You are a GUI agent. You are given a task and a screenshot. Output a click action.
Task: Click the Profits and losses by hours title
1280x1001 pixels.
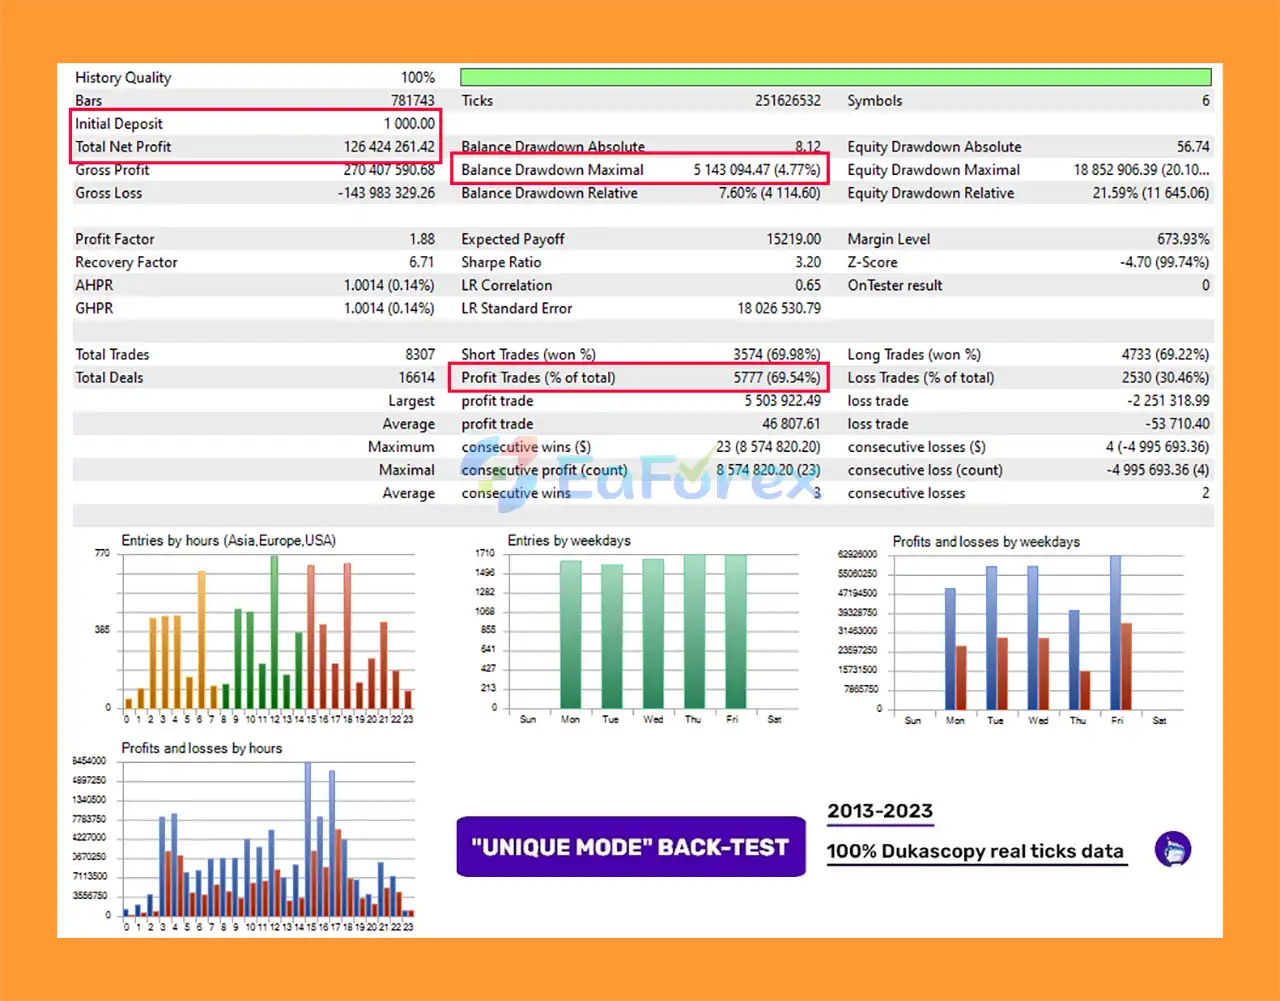(x=201, y=748)
